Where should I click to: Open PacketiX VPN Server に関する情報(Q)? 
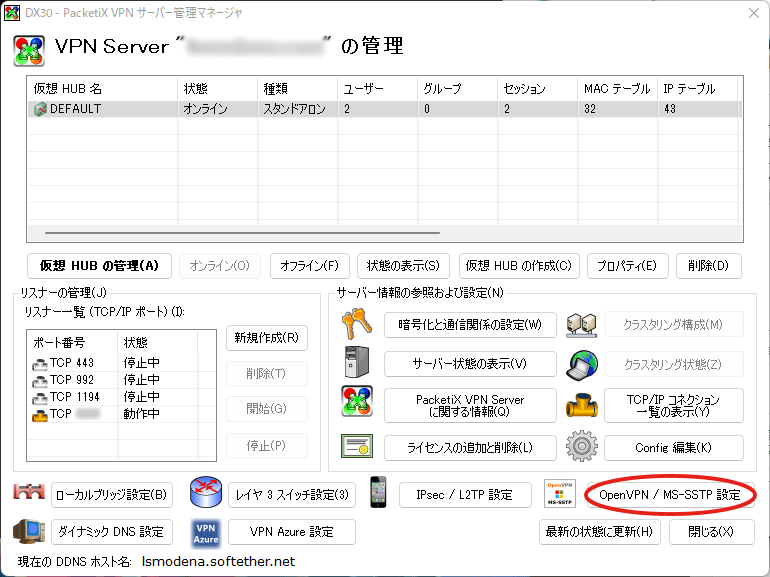click(470, 406)
